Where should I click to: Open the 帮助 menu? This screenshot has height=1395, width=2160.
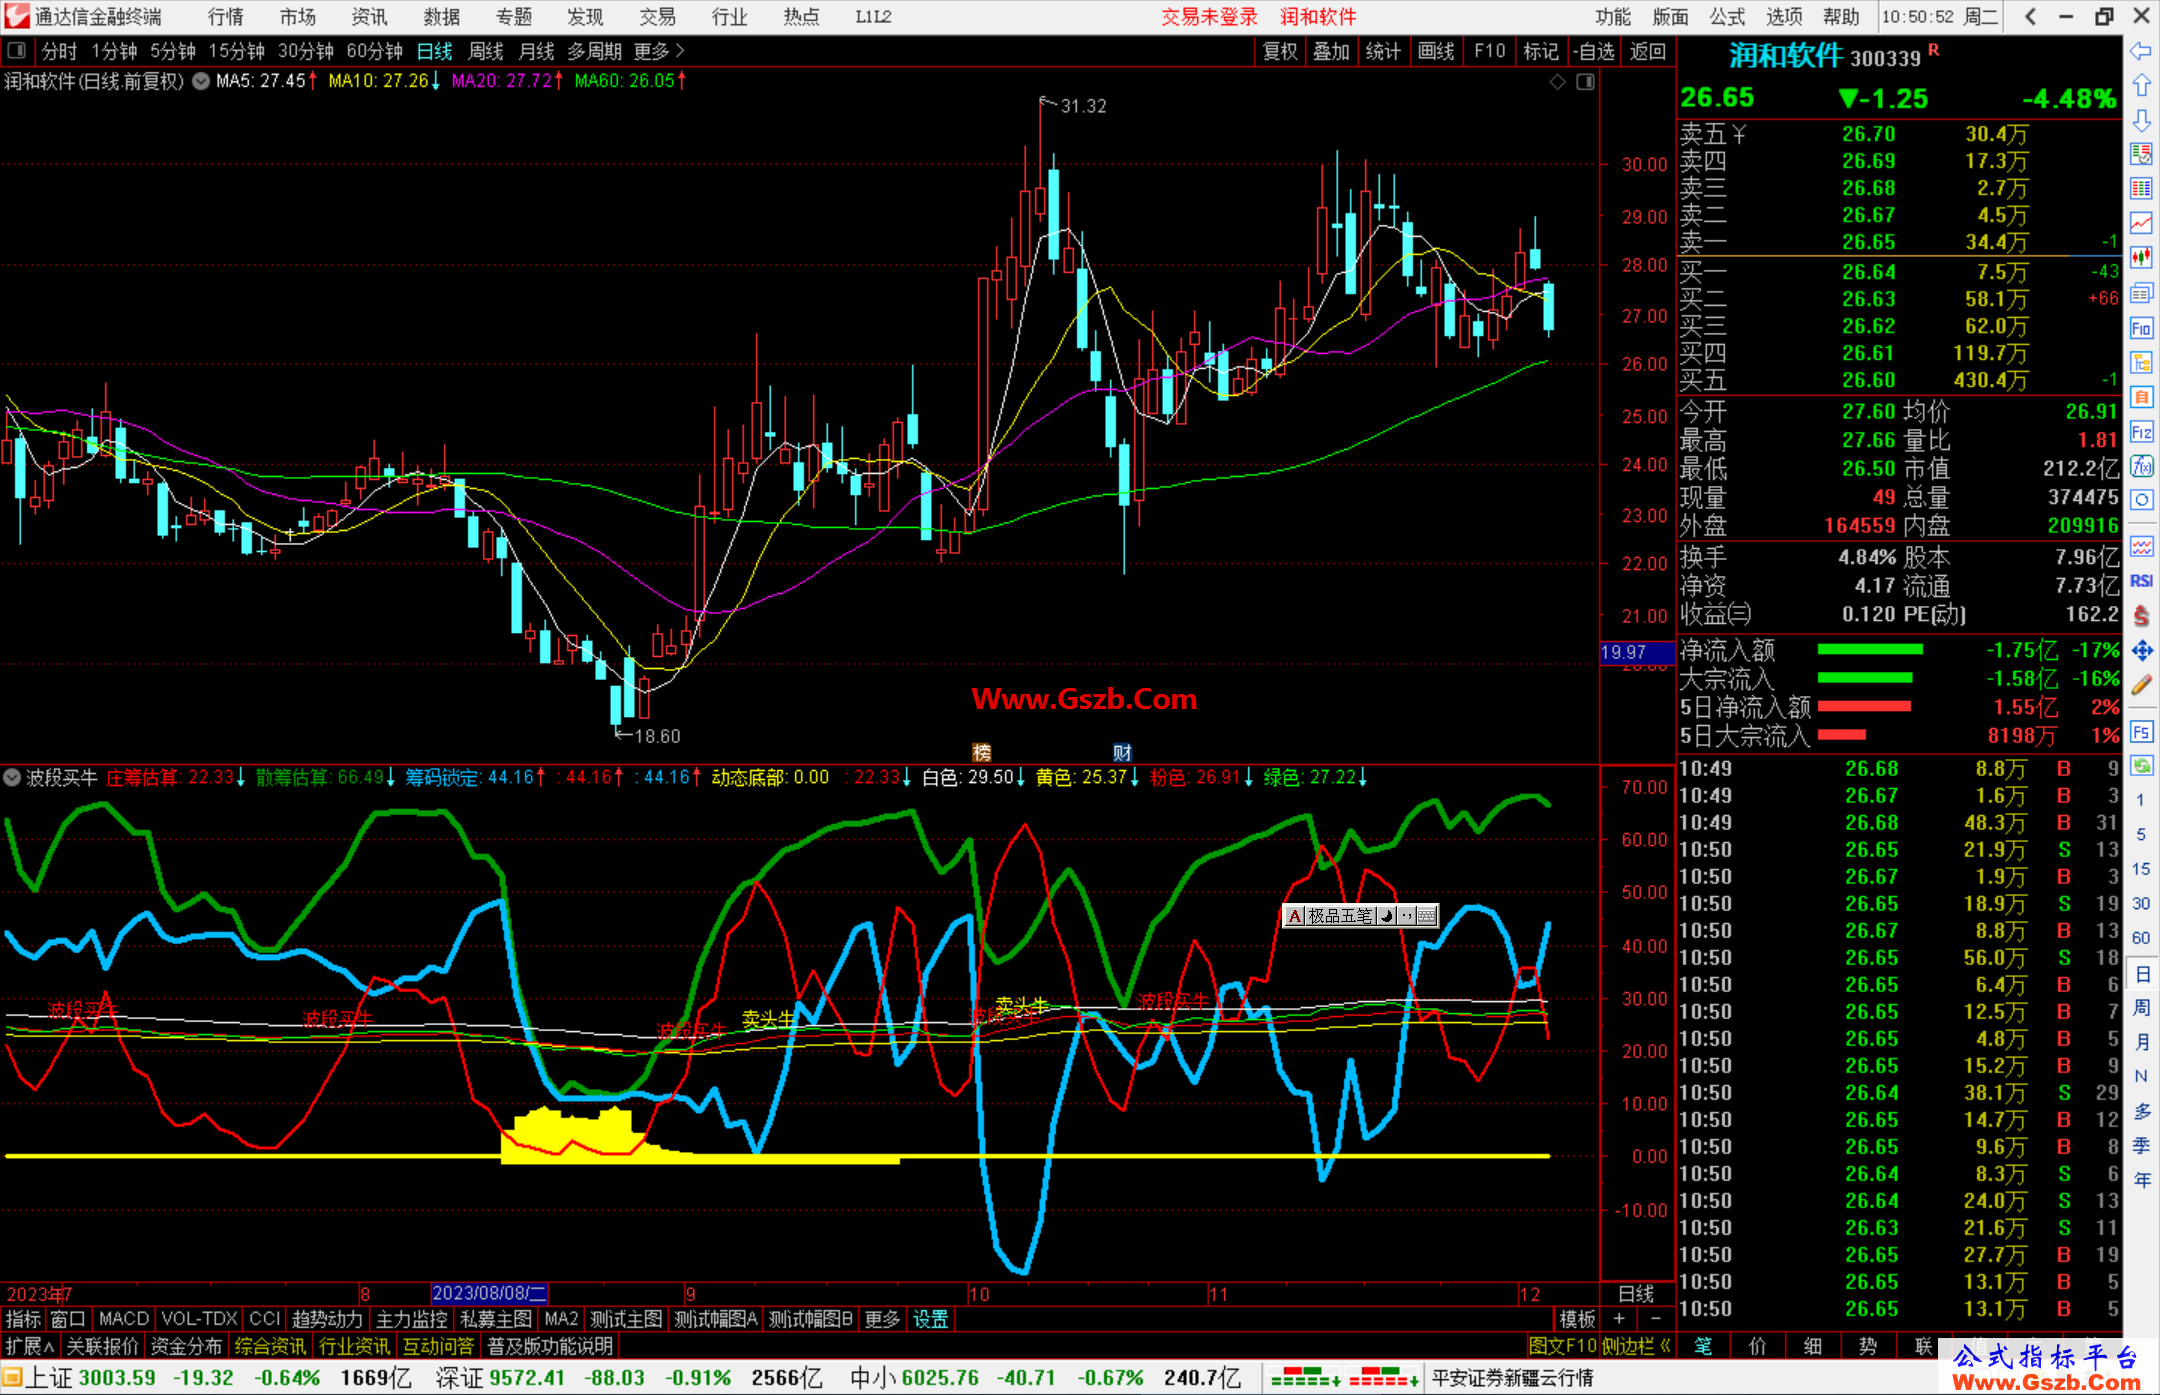[x=1841, y=17]
